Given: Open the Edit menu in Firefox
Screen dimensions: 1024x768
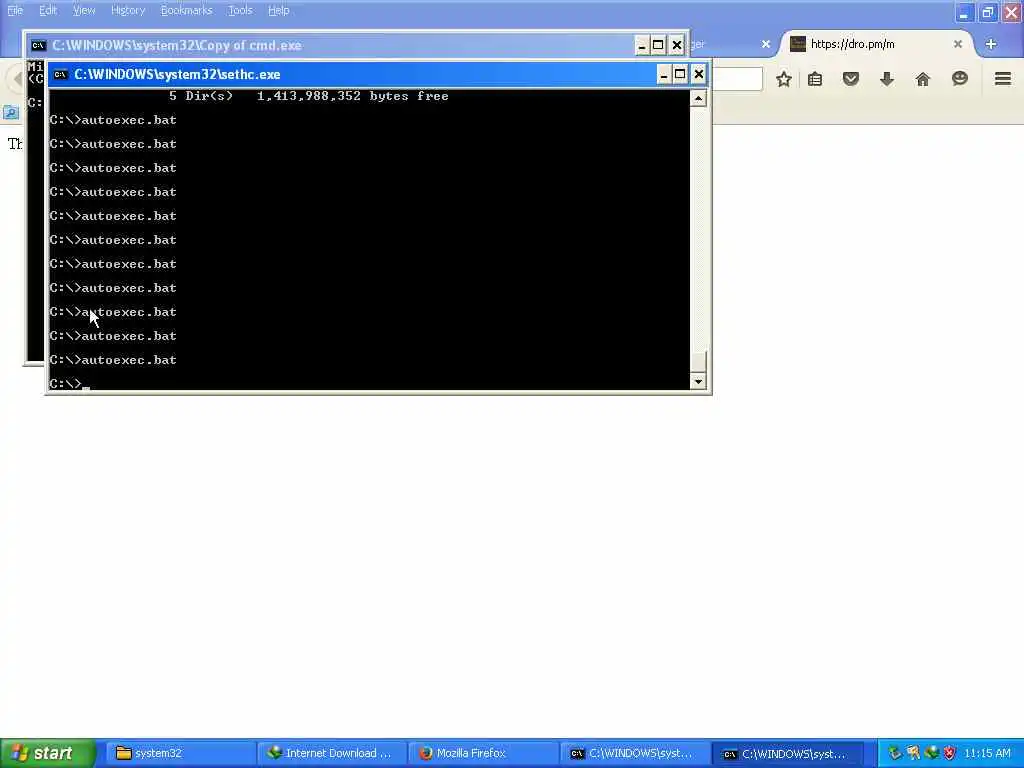Looking at the screenshot, I should pos(48,10).
